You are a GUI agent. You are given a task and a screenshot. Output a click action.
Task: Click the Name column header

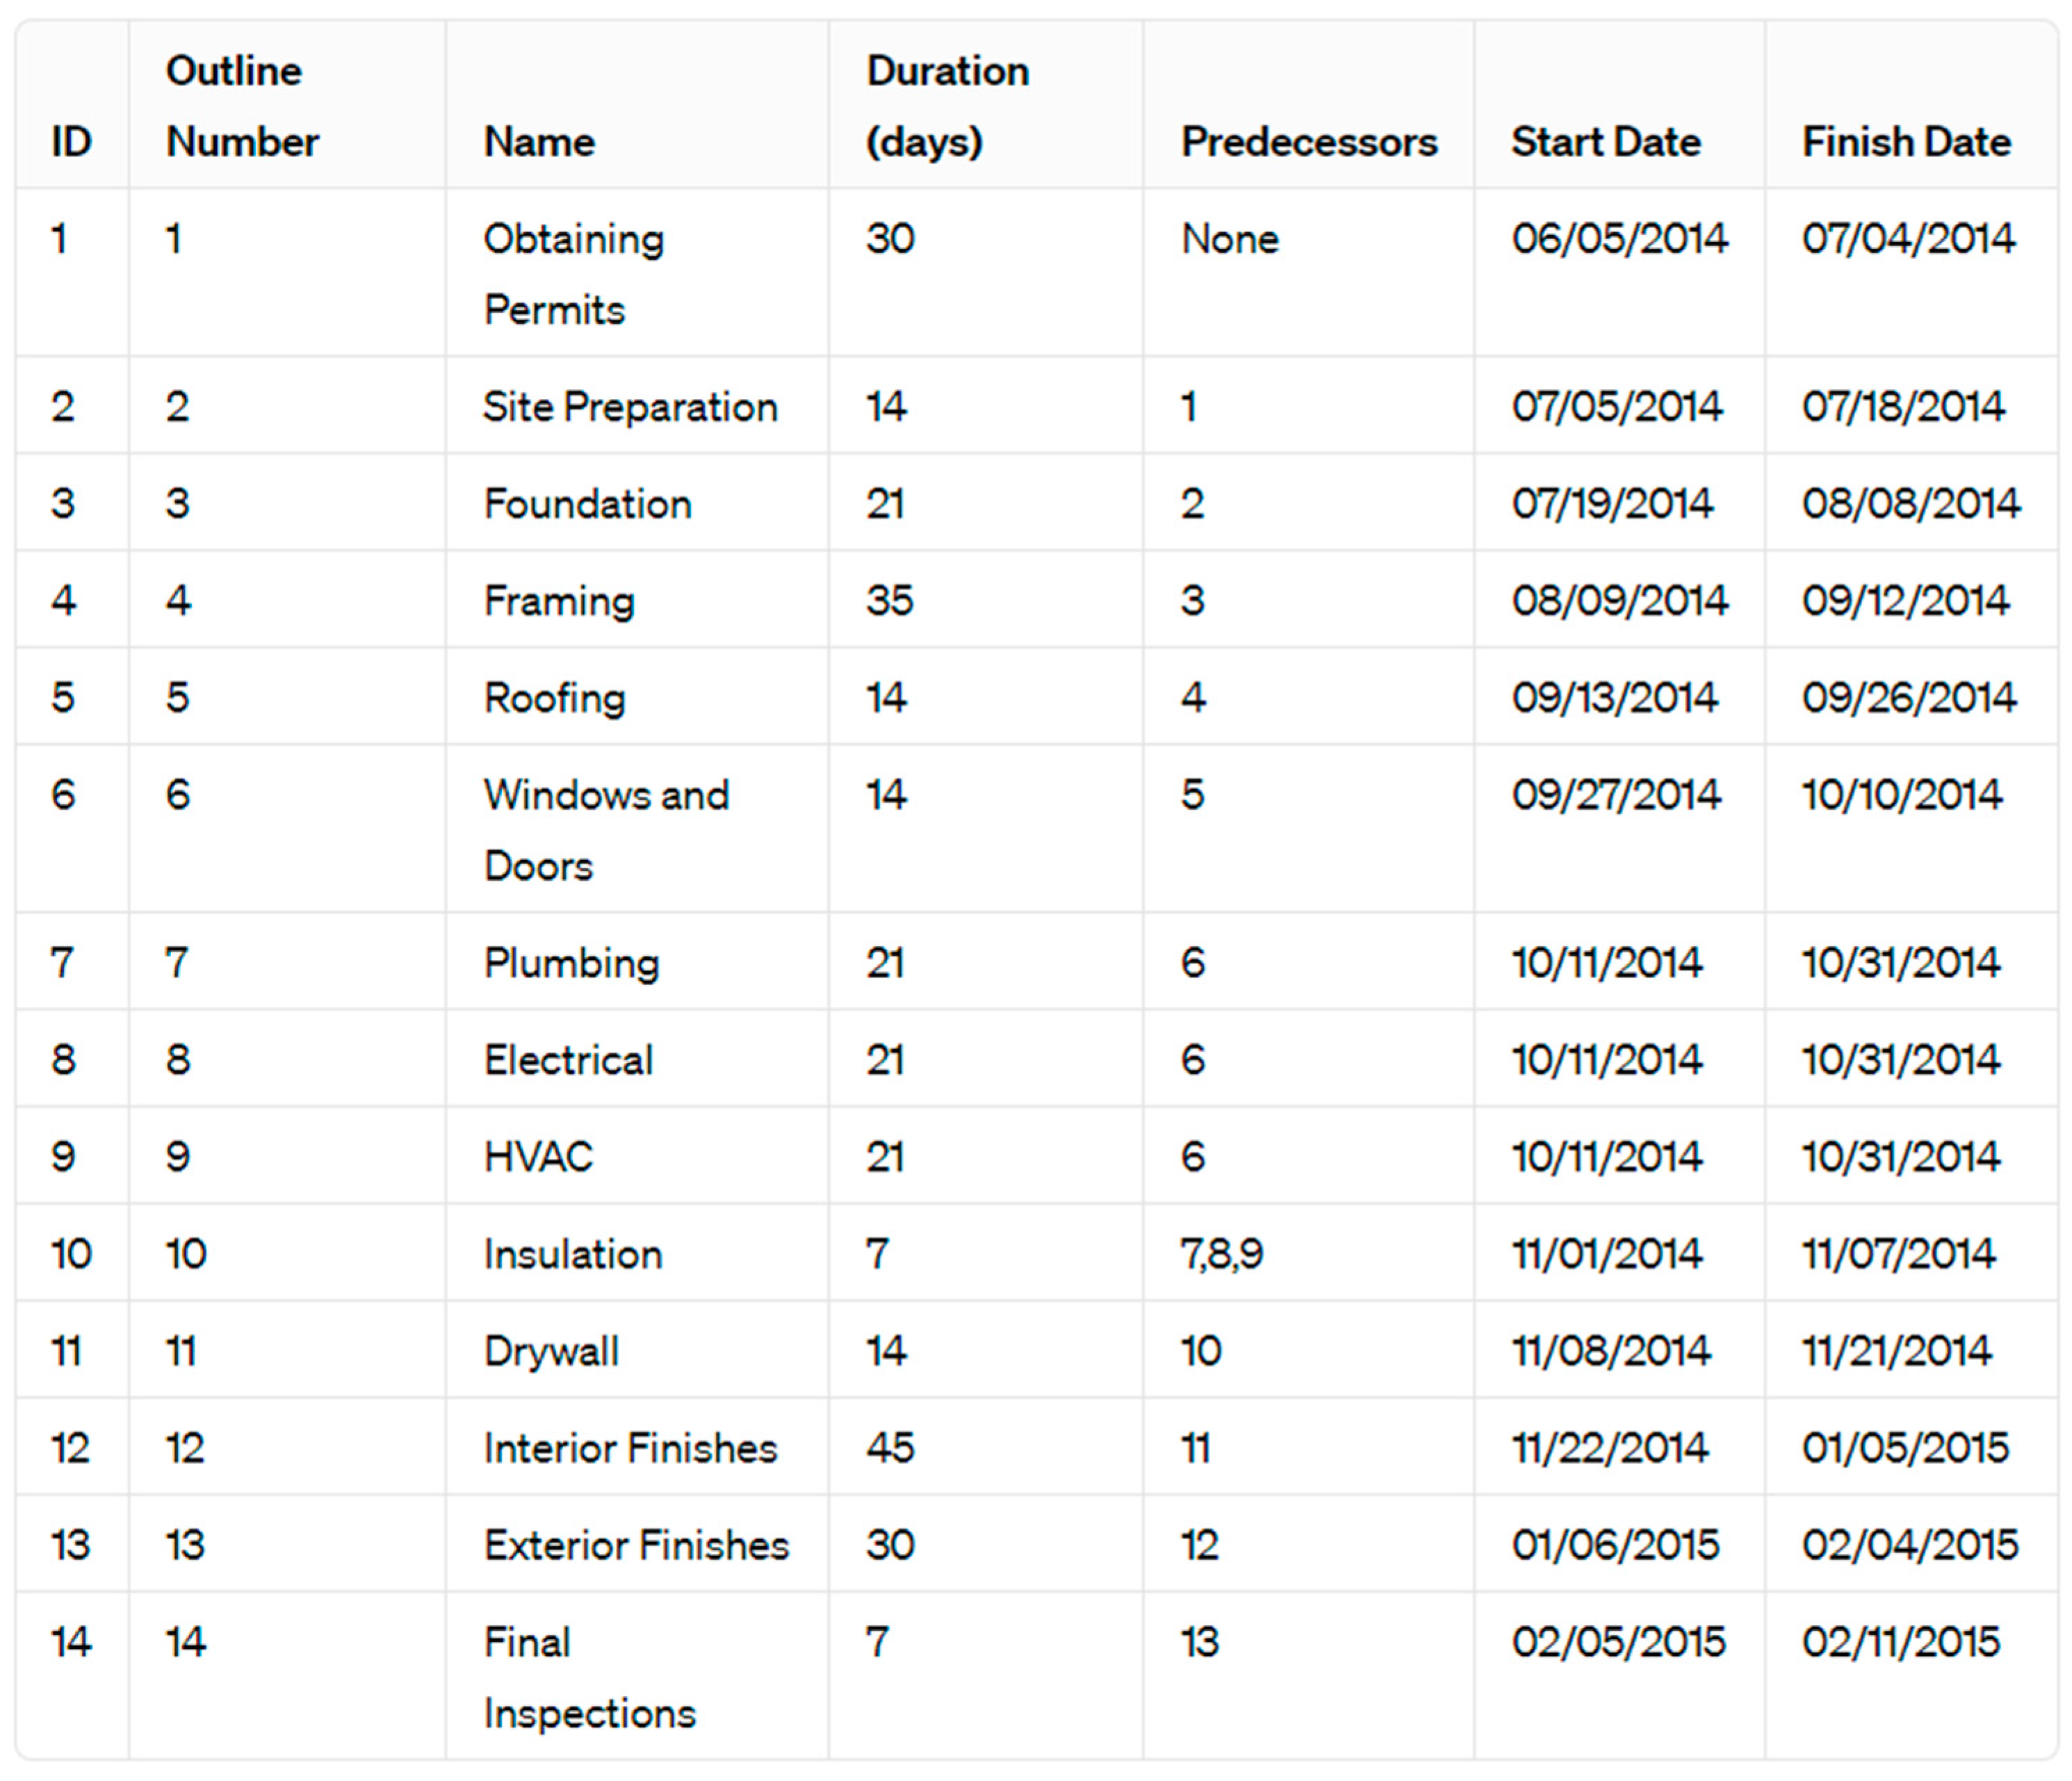539,142
